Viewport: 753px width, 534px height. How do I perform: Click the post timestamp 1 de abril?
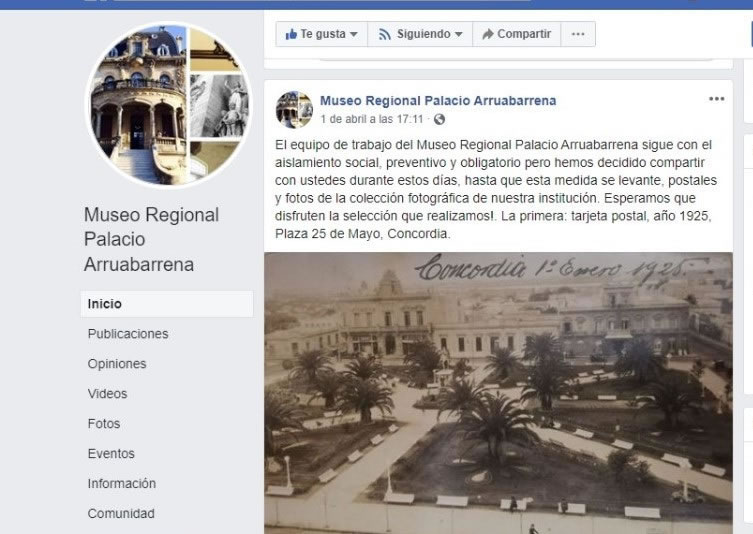tap(372, 119)
